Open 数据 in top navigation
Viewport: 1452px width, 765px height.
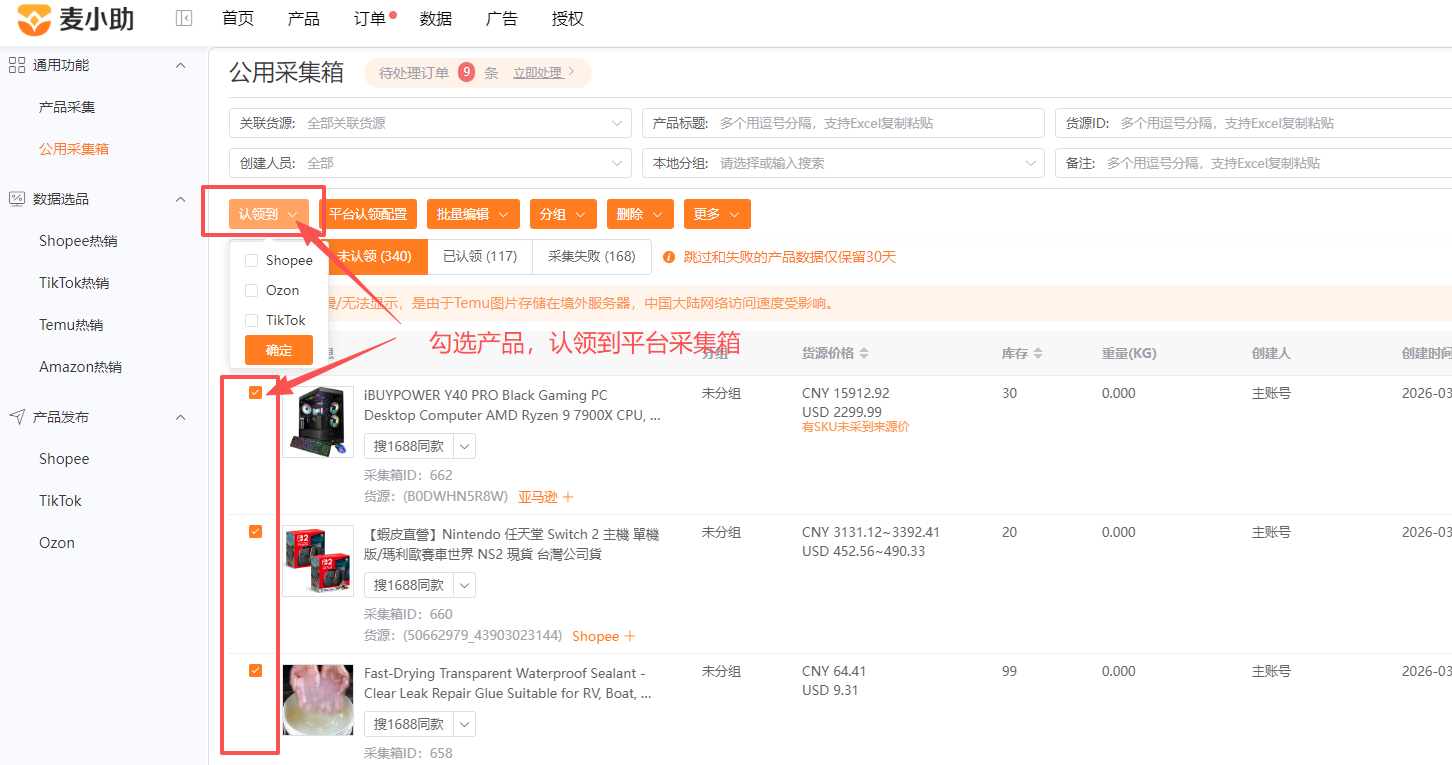click(x=436, y=19)
